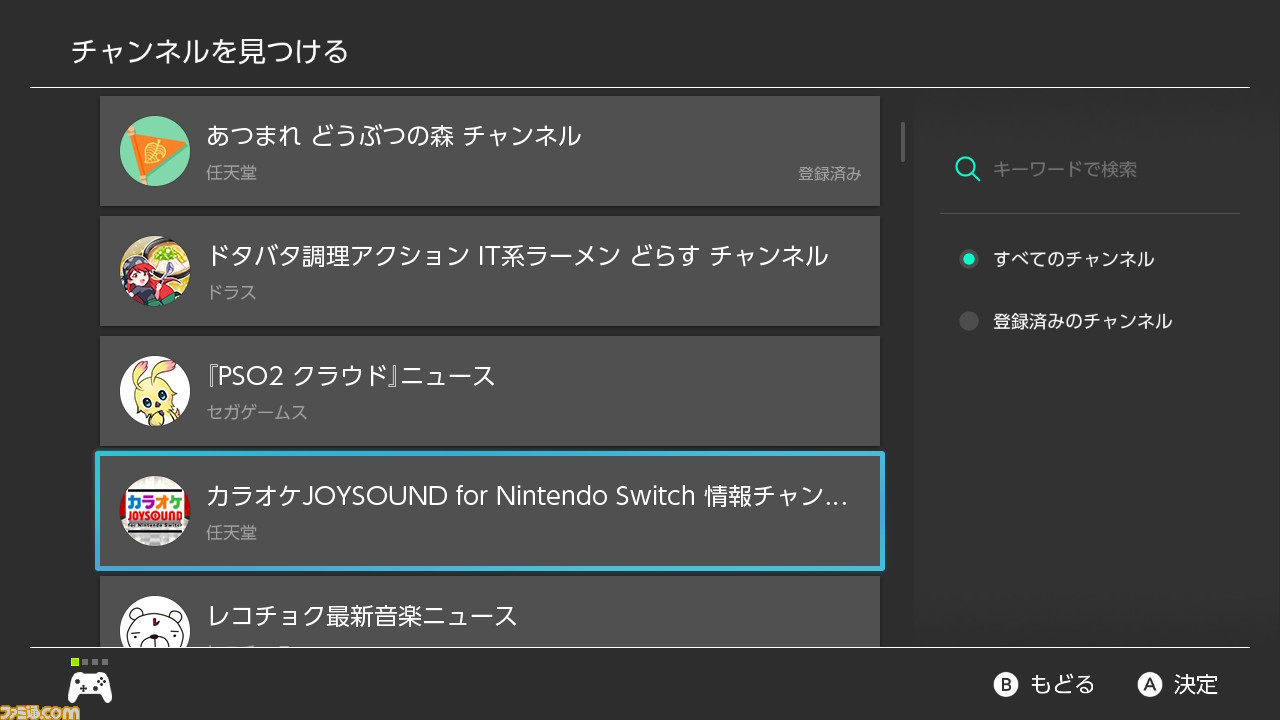Open ドタバタ調理アクション IT系ラーメン どらす チャンネル

[490, 271]
